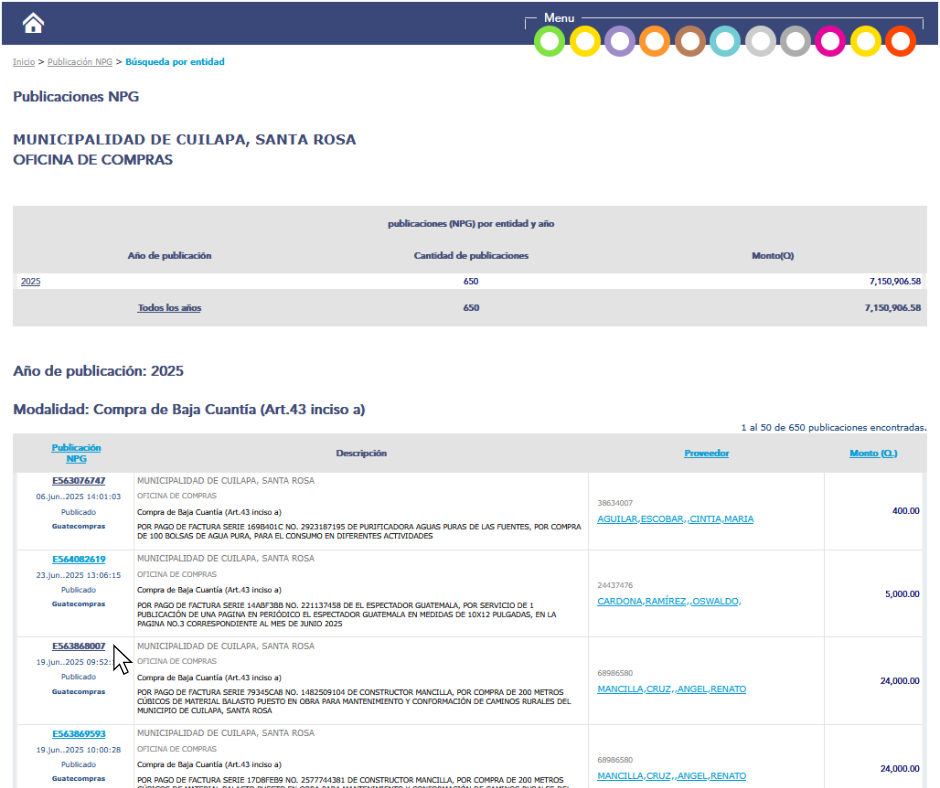
Task: Sort by Publicación NPG column header
Action: [x=76, y=453]
